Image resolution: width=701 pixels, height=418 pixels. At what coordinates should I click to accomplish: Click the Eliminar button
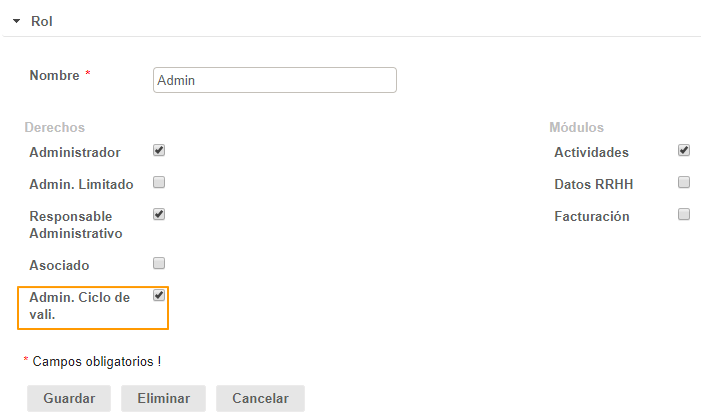[x=163, y=398]
